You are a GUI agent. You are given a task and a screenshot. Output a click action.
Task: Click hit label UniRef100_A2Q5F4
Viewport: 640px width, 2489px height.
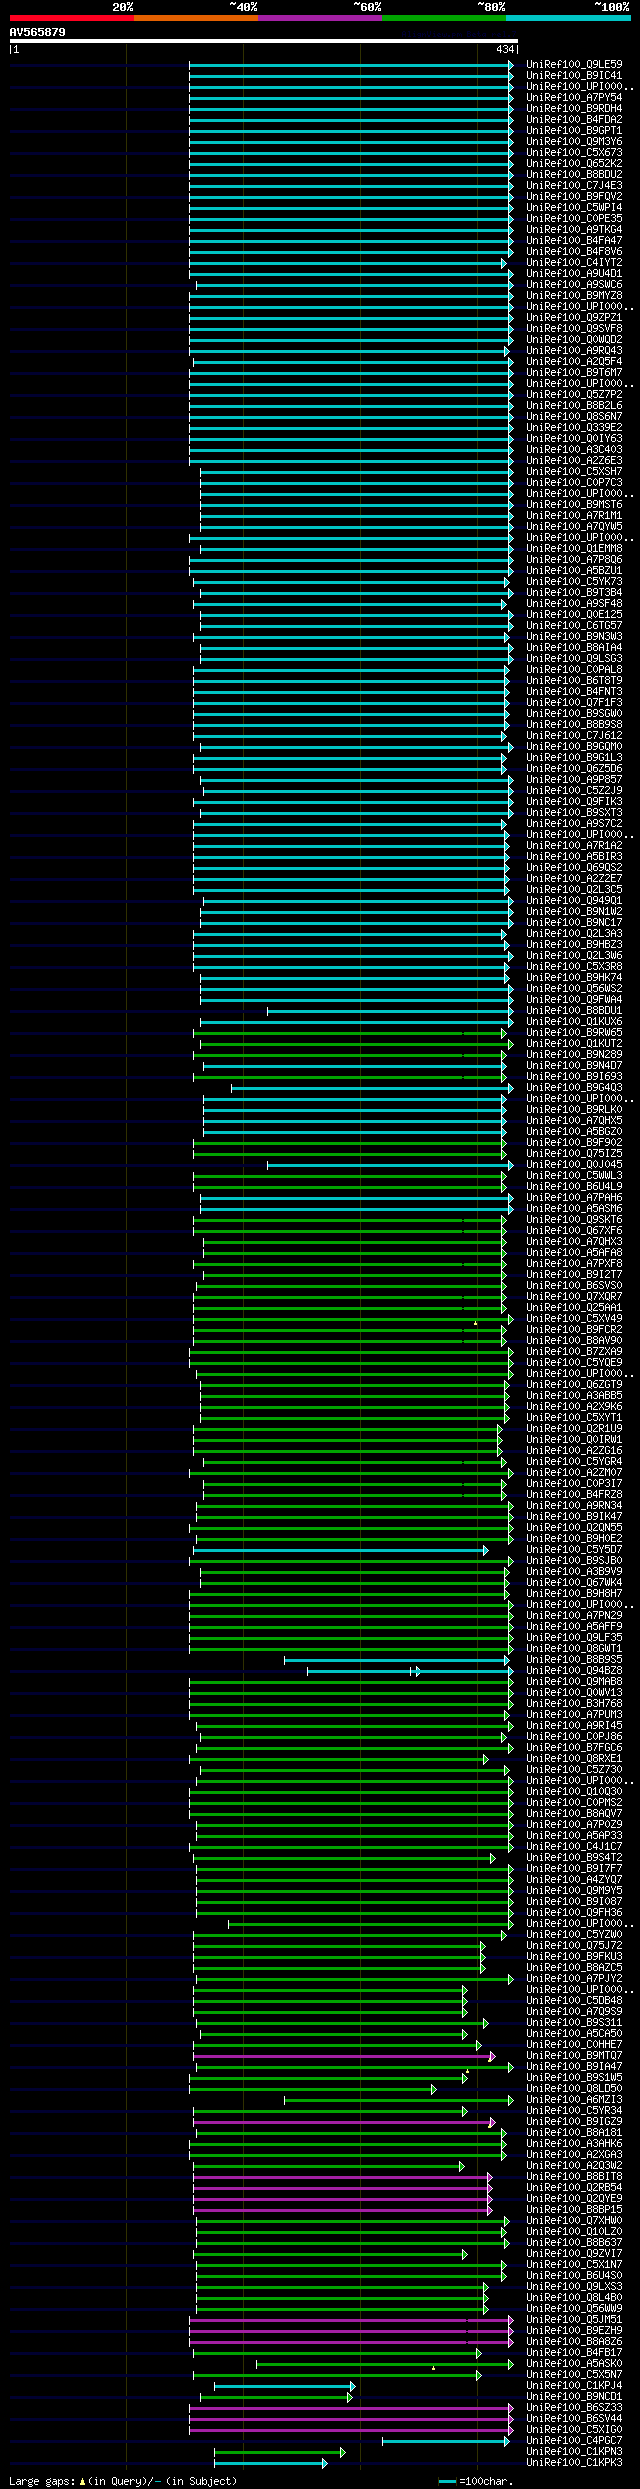click(x=574, y=361)
